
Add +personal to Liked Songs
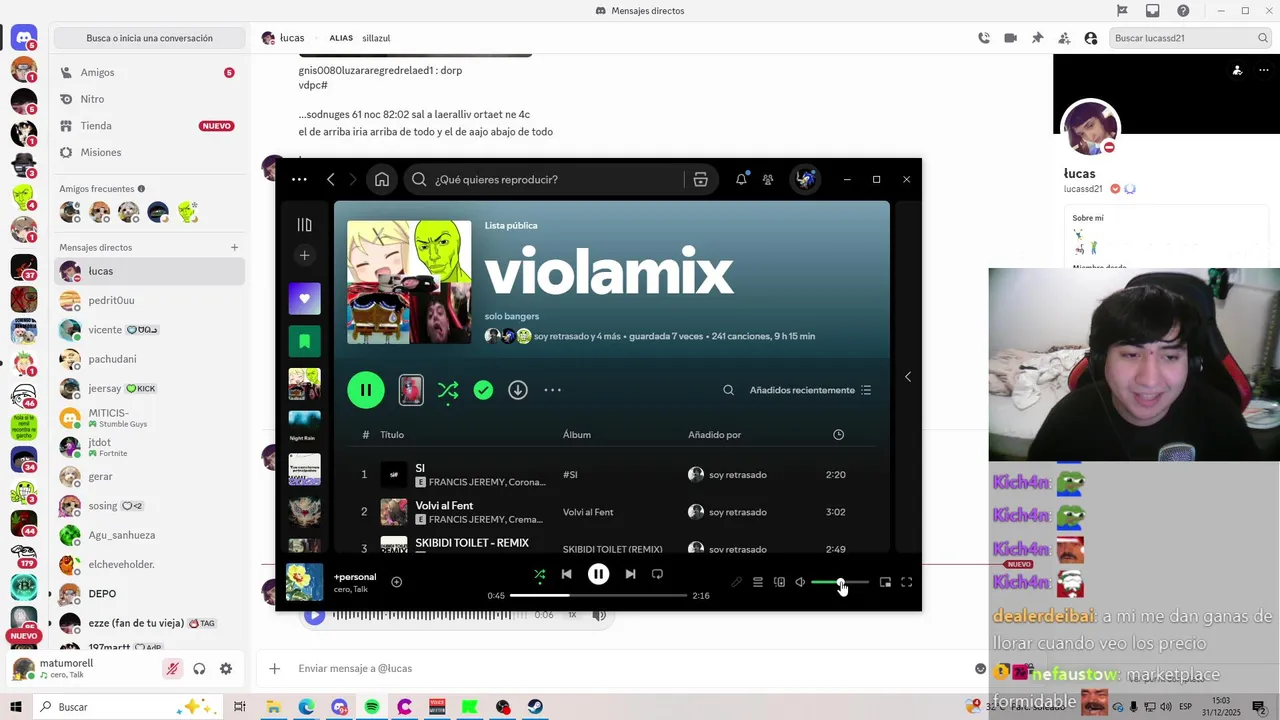point(397,582)
